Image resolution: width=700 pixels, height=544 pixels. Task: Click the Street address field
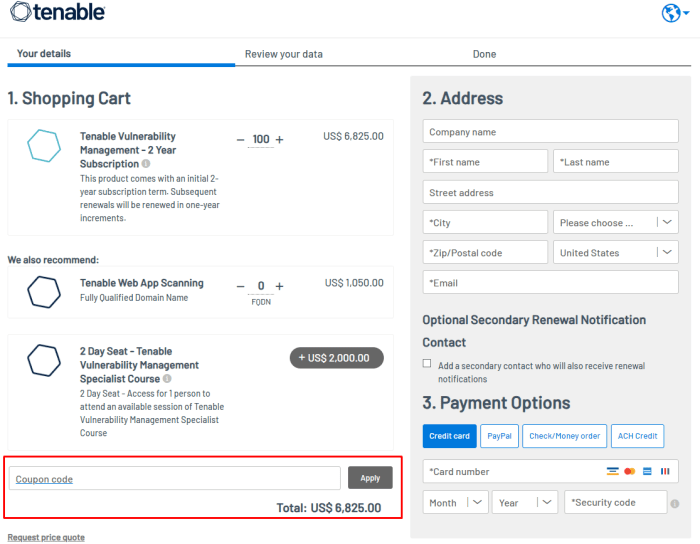click(550, 192)
